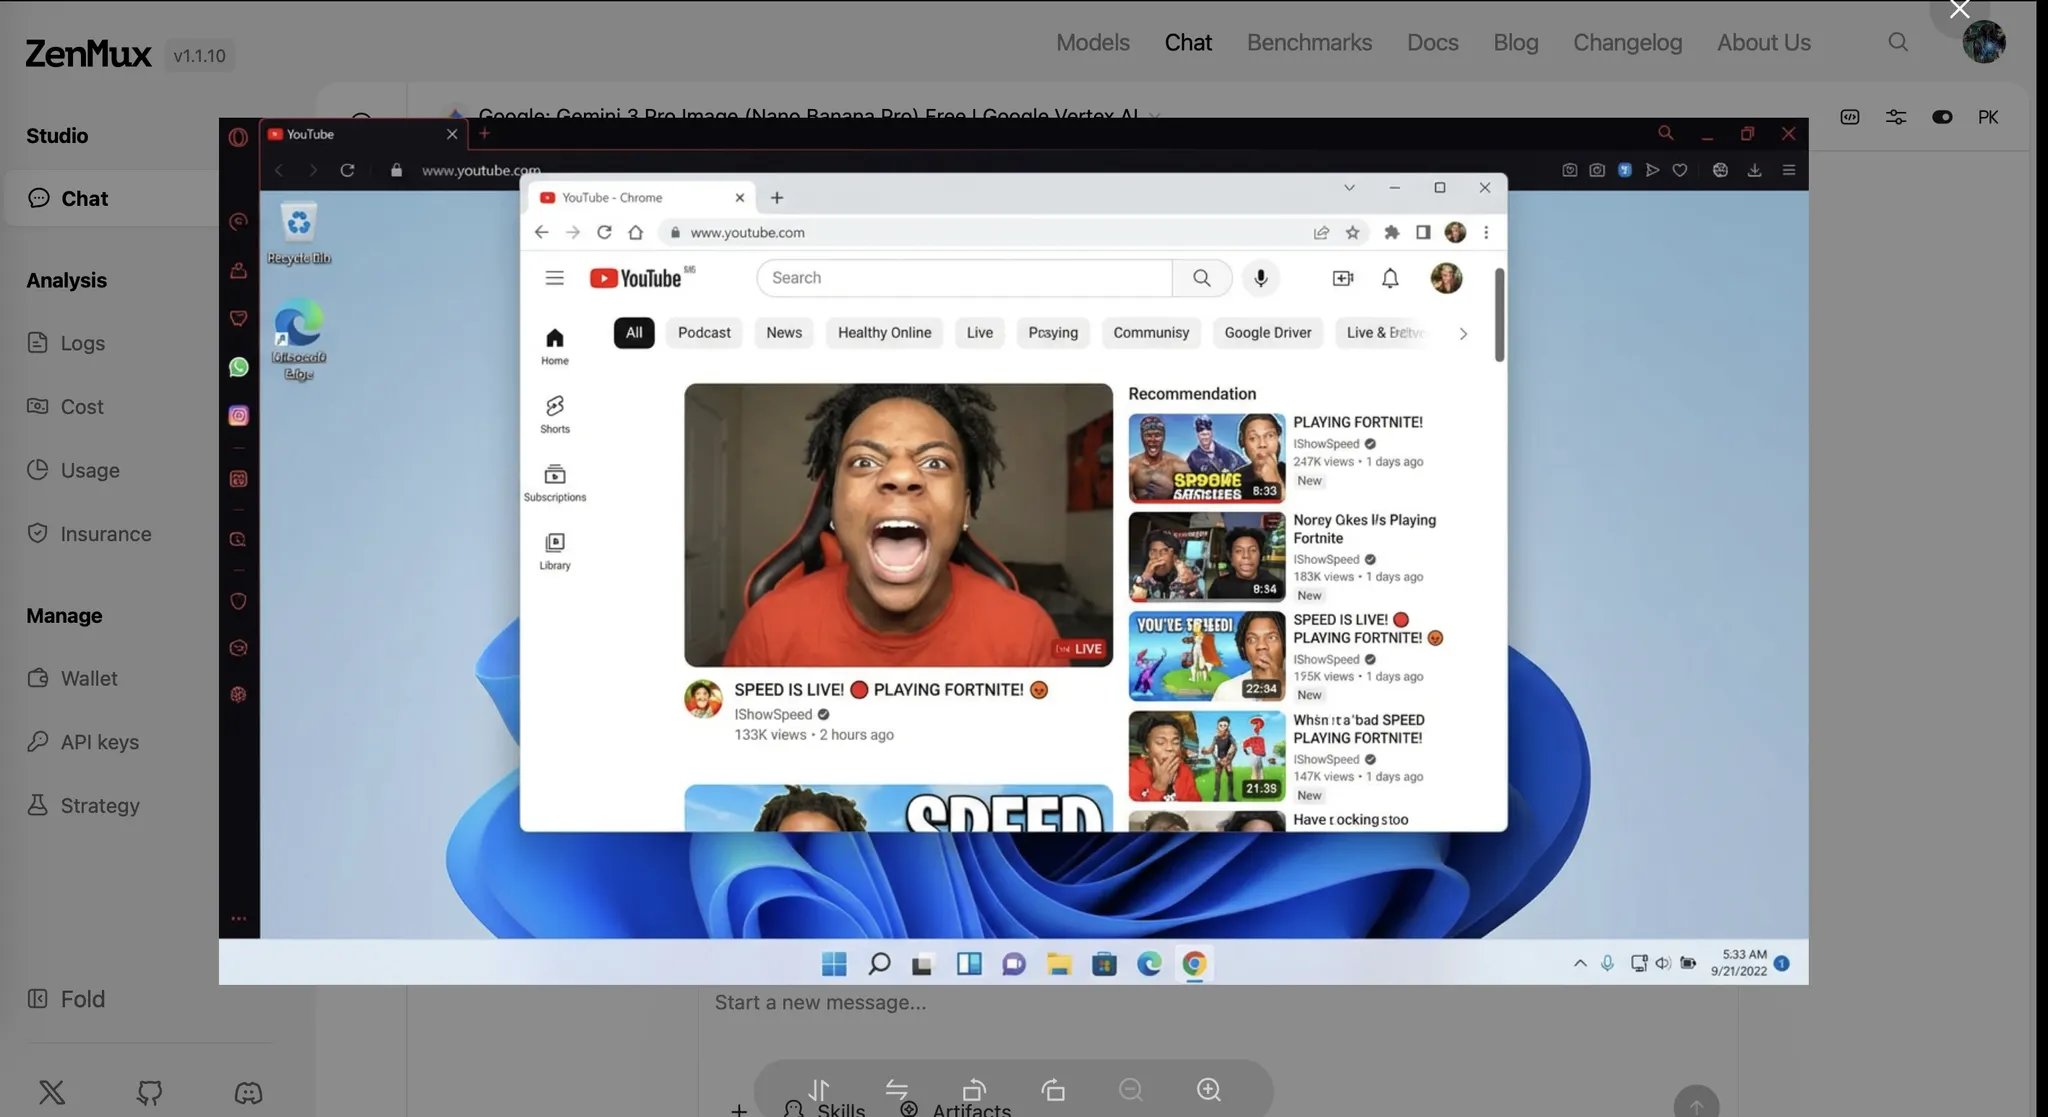The height and width of the screenshot is (1117, 2048).
Task: Flip the previewed image horizontally
Action: [x=896, y=1089]
